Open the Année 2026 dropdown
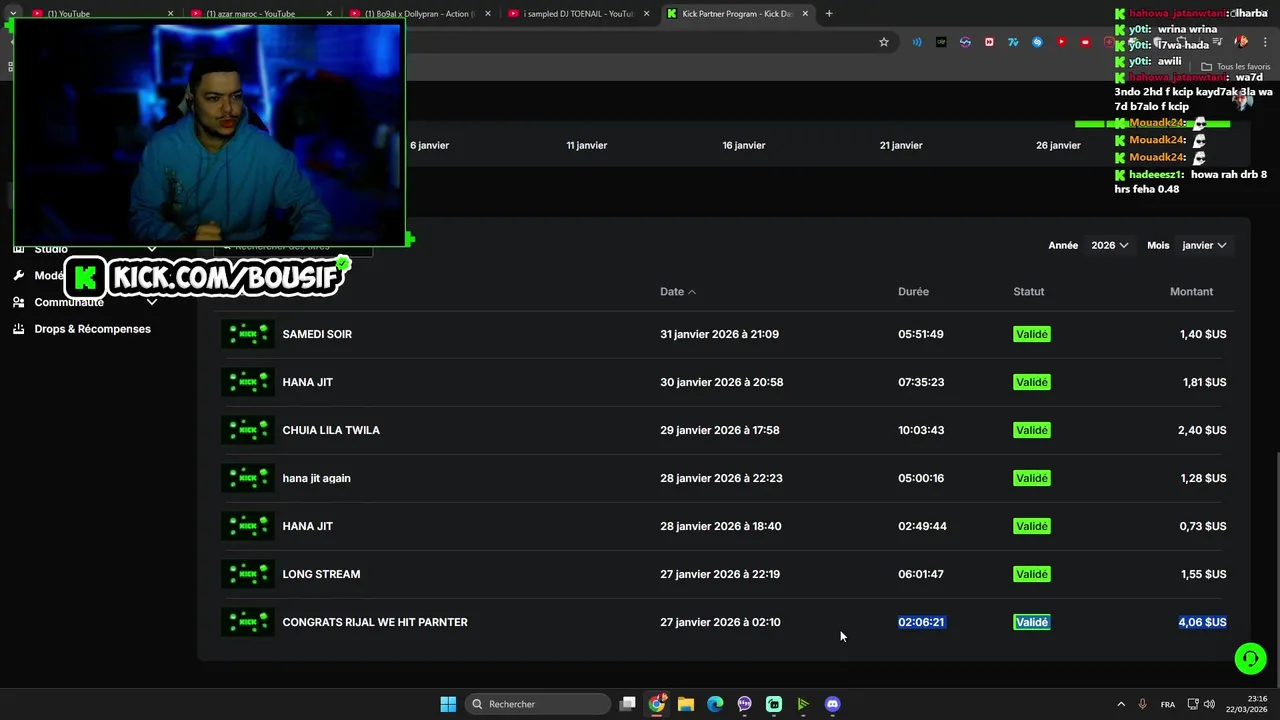Image resolution: width=1280 pixels, height=720 pixels. click(1109, 245)
